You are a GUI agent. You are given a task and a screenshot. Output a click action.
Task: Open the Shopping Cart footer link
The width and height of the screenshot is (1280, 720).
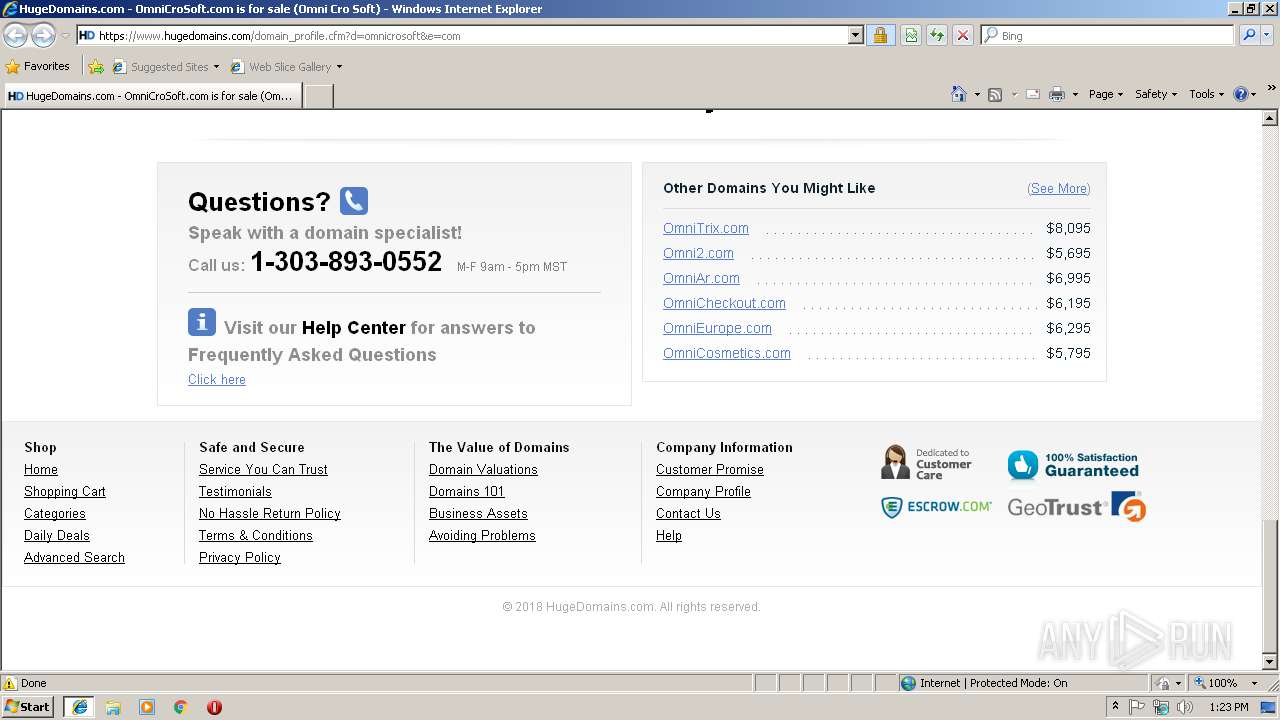point(65,491)
